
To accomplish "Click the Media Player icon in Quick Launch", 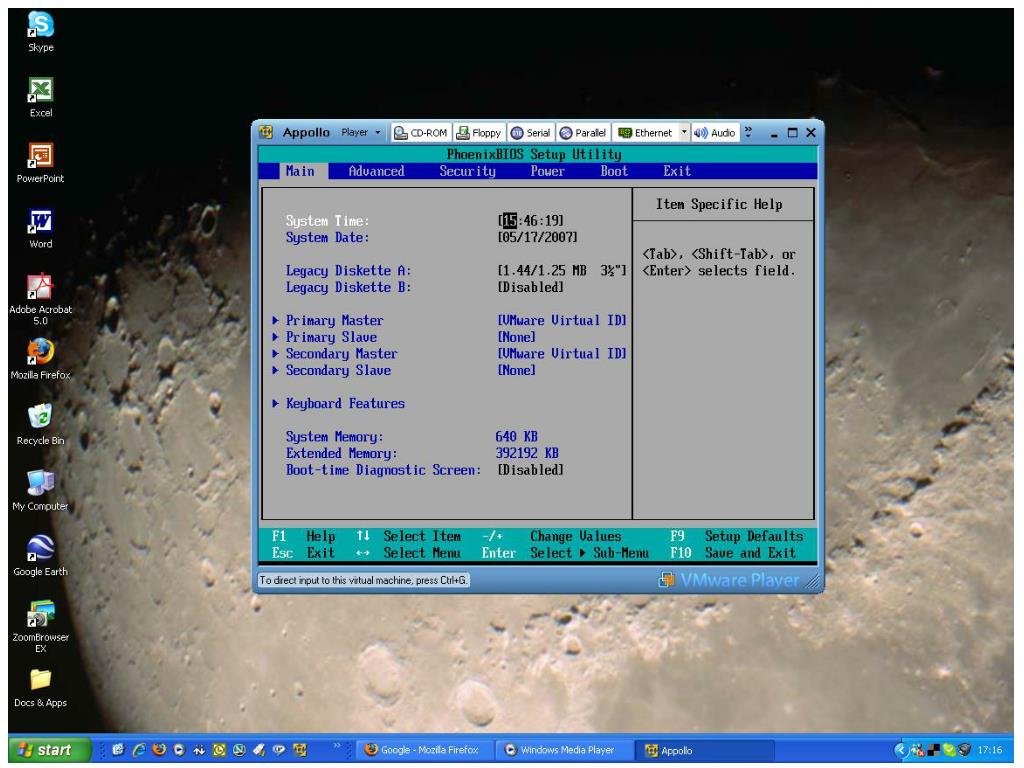I will tap(179, 750).
